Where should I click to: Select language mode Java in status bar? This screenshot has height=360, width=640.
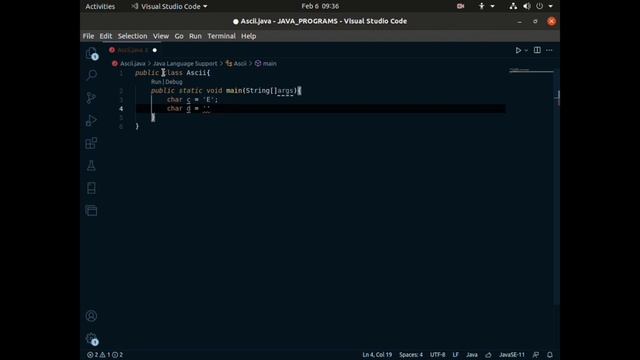click(472, 355)
